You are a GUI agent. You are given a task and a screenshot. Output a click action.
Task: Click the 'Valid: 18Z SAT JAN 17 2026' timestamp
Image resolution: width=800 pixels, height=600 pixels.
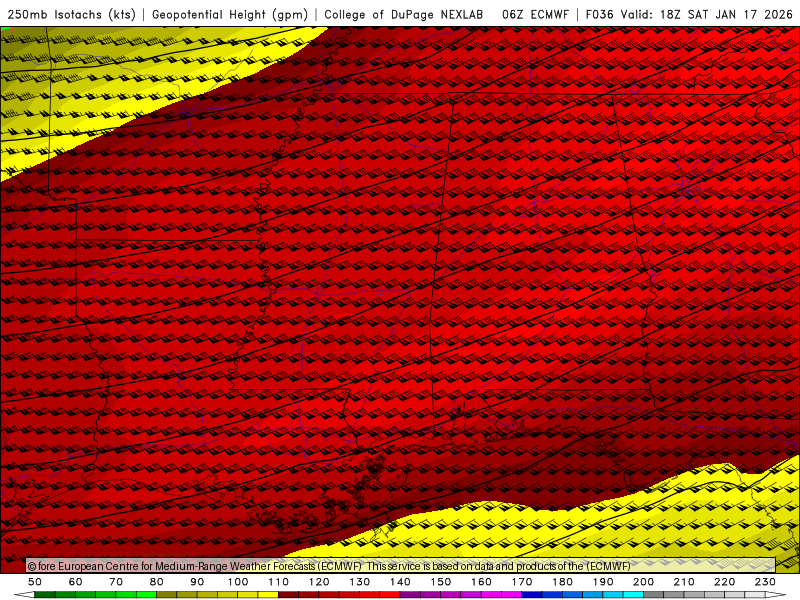tap(707, 15)
